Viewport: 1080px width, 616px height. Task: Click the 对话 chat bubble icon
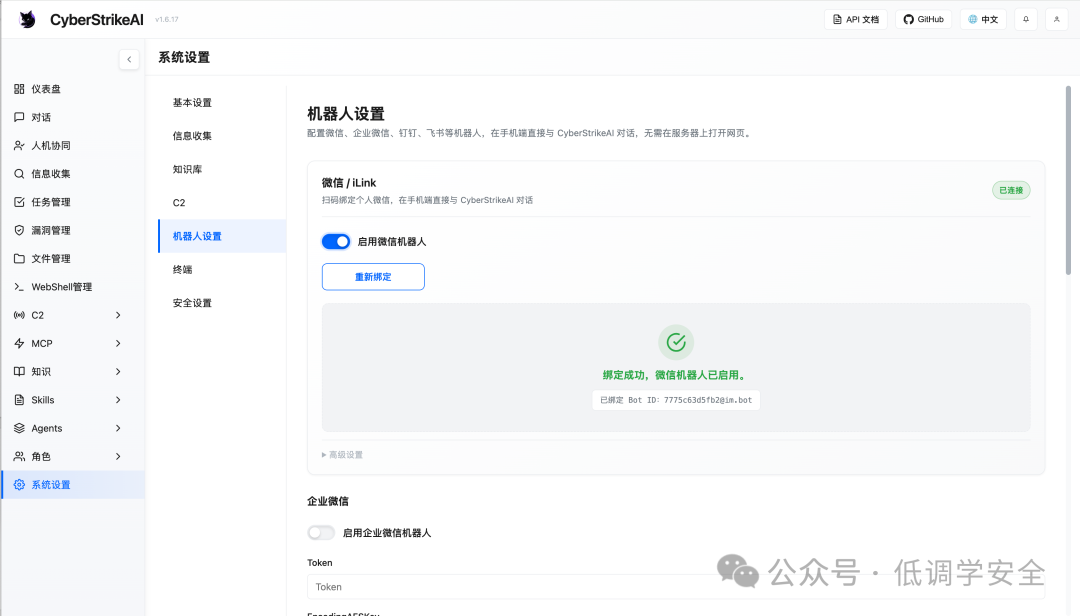coord(19,117)
